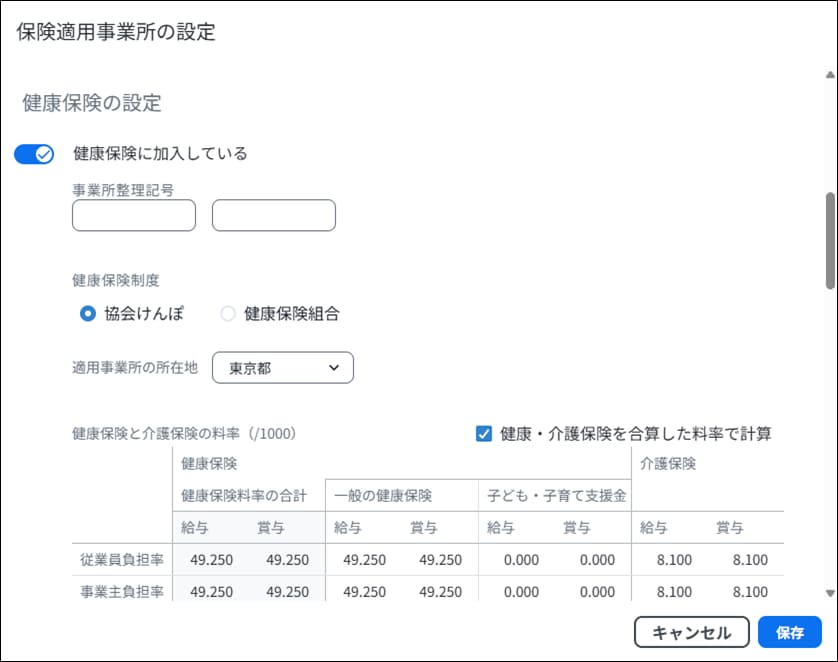Click 事業主負担率 一般の健康保険 給与 rate cell
The height and width of the screenshot is (662, 838).
coord(364,592)
